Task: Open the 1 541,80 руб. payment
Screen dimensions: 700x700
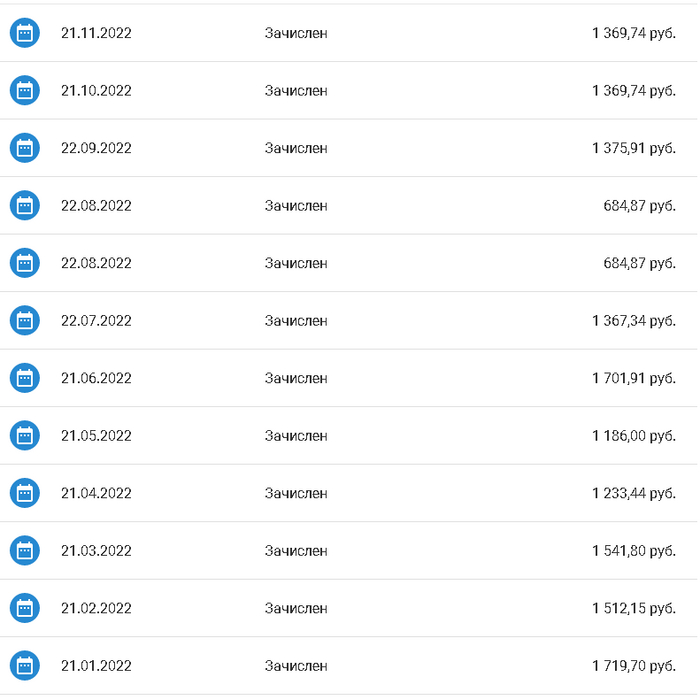Action: (x=349, y=550)
